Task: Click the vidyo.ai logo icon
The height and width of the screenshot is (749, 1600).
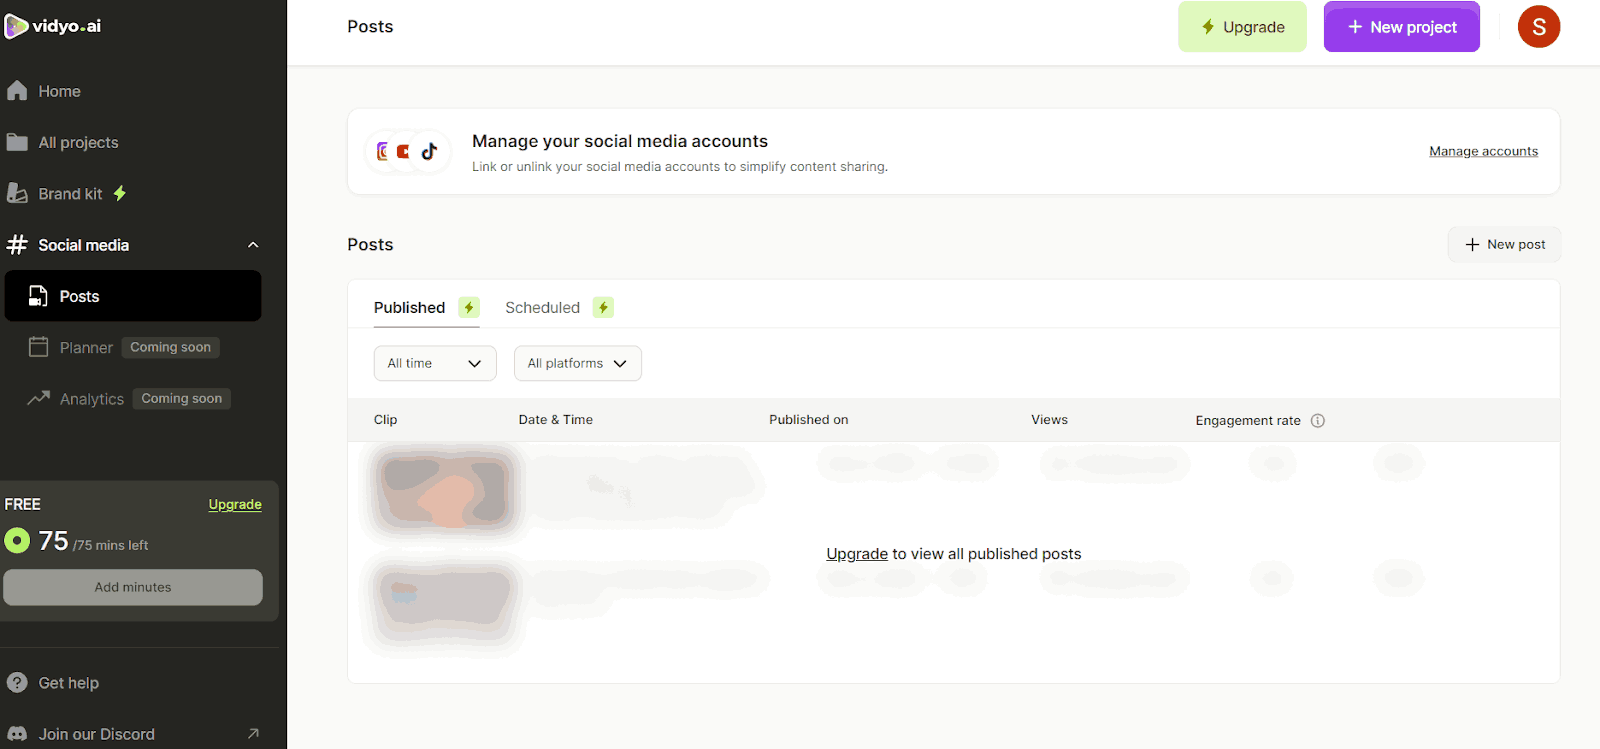Action: tap(16, 26)
